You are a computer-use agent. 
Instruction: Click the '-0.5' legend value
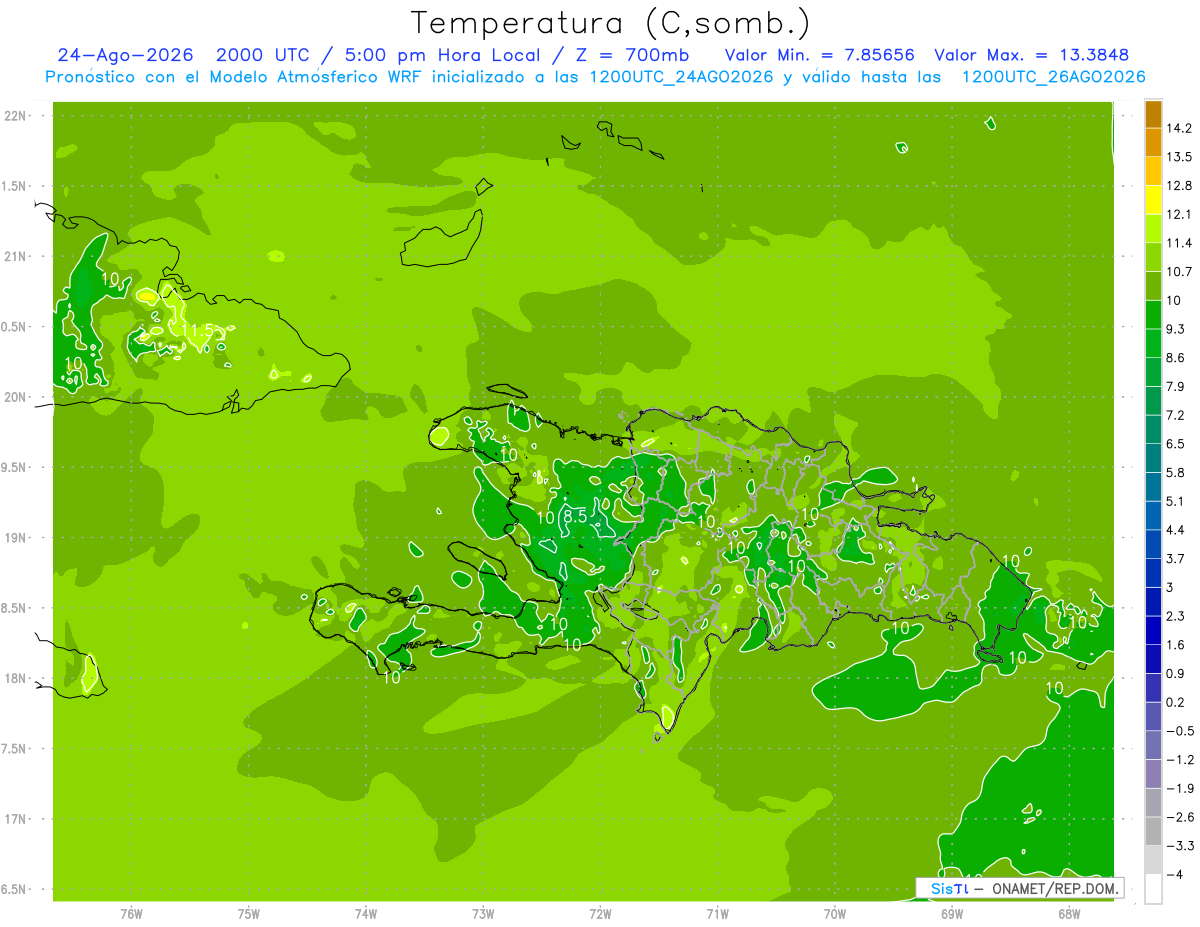coord(1179,731)
